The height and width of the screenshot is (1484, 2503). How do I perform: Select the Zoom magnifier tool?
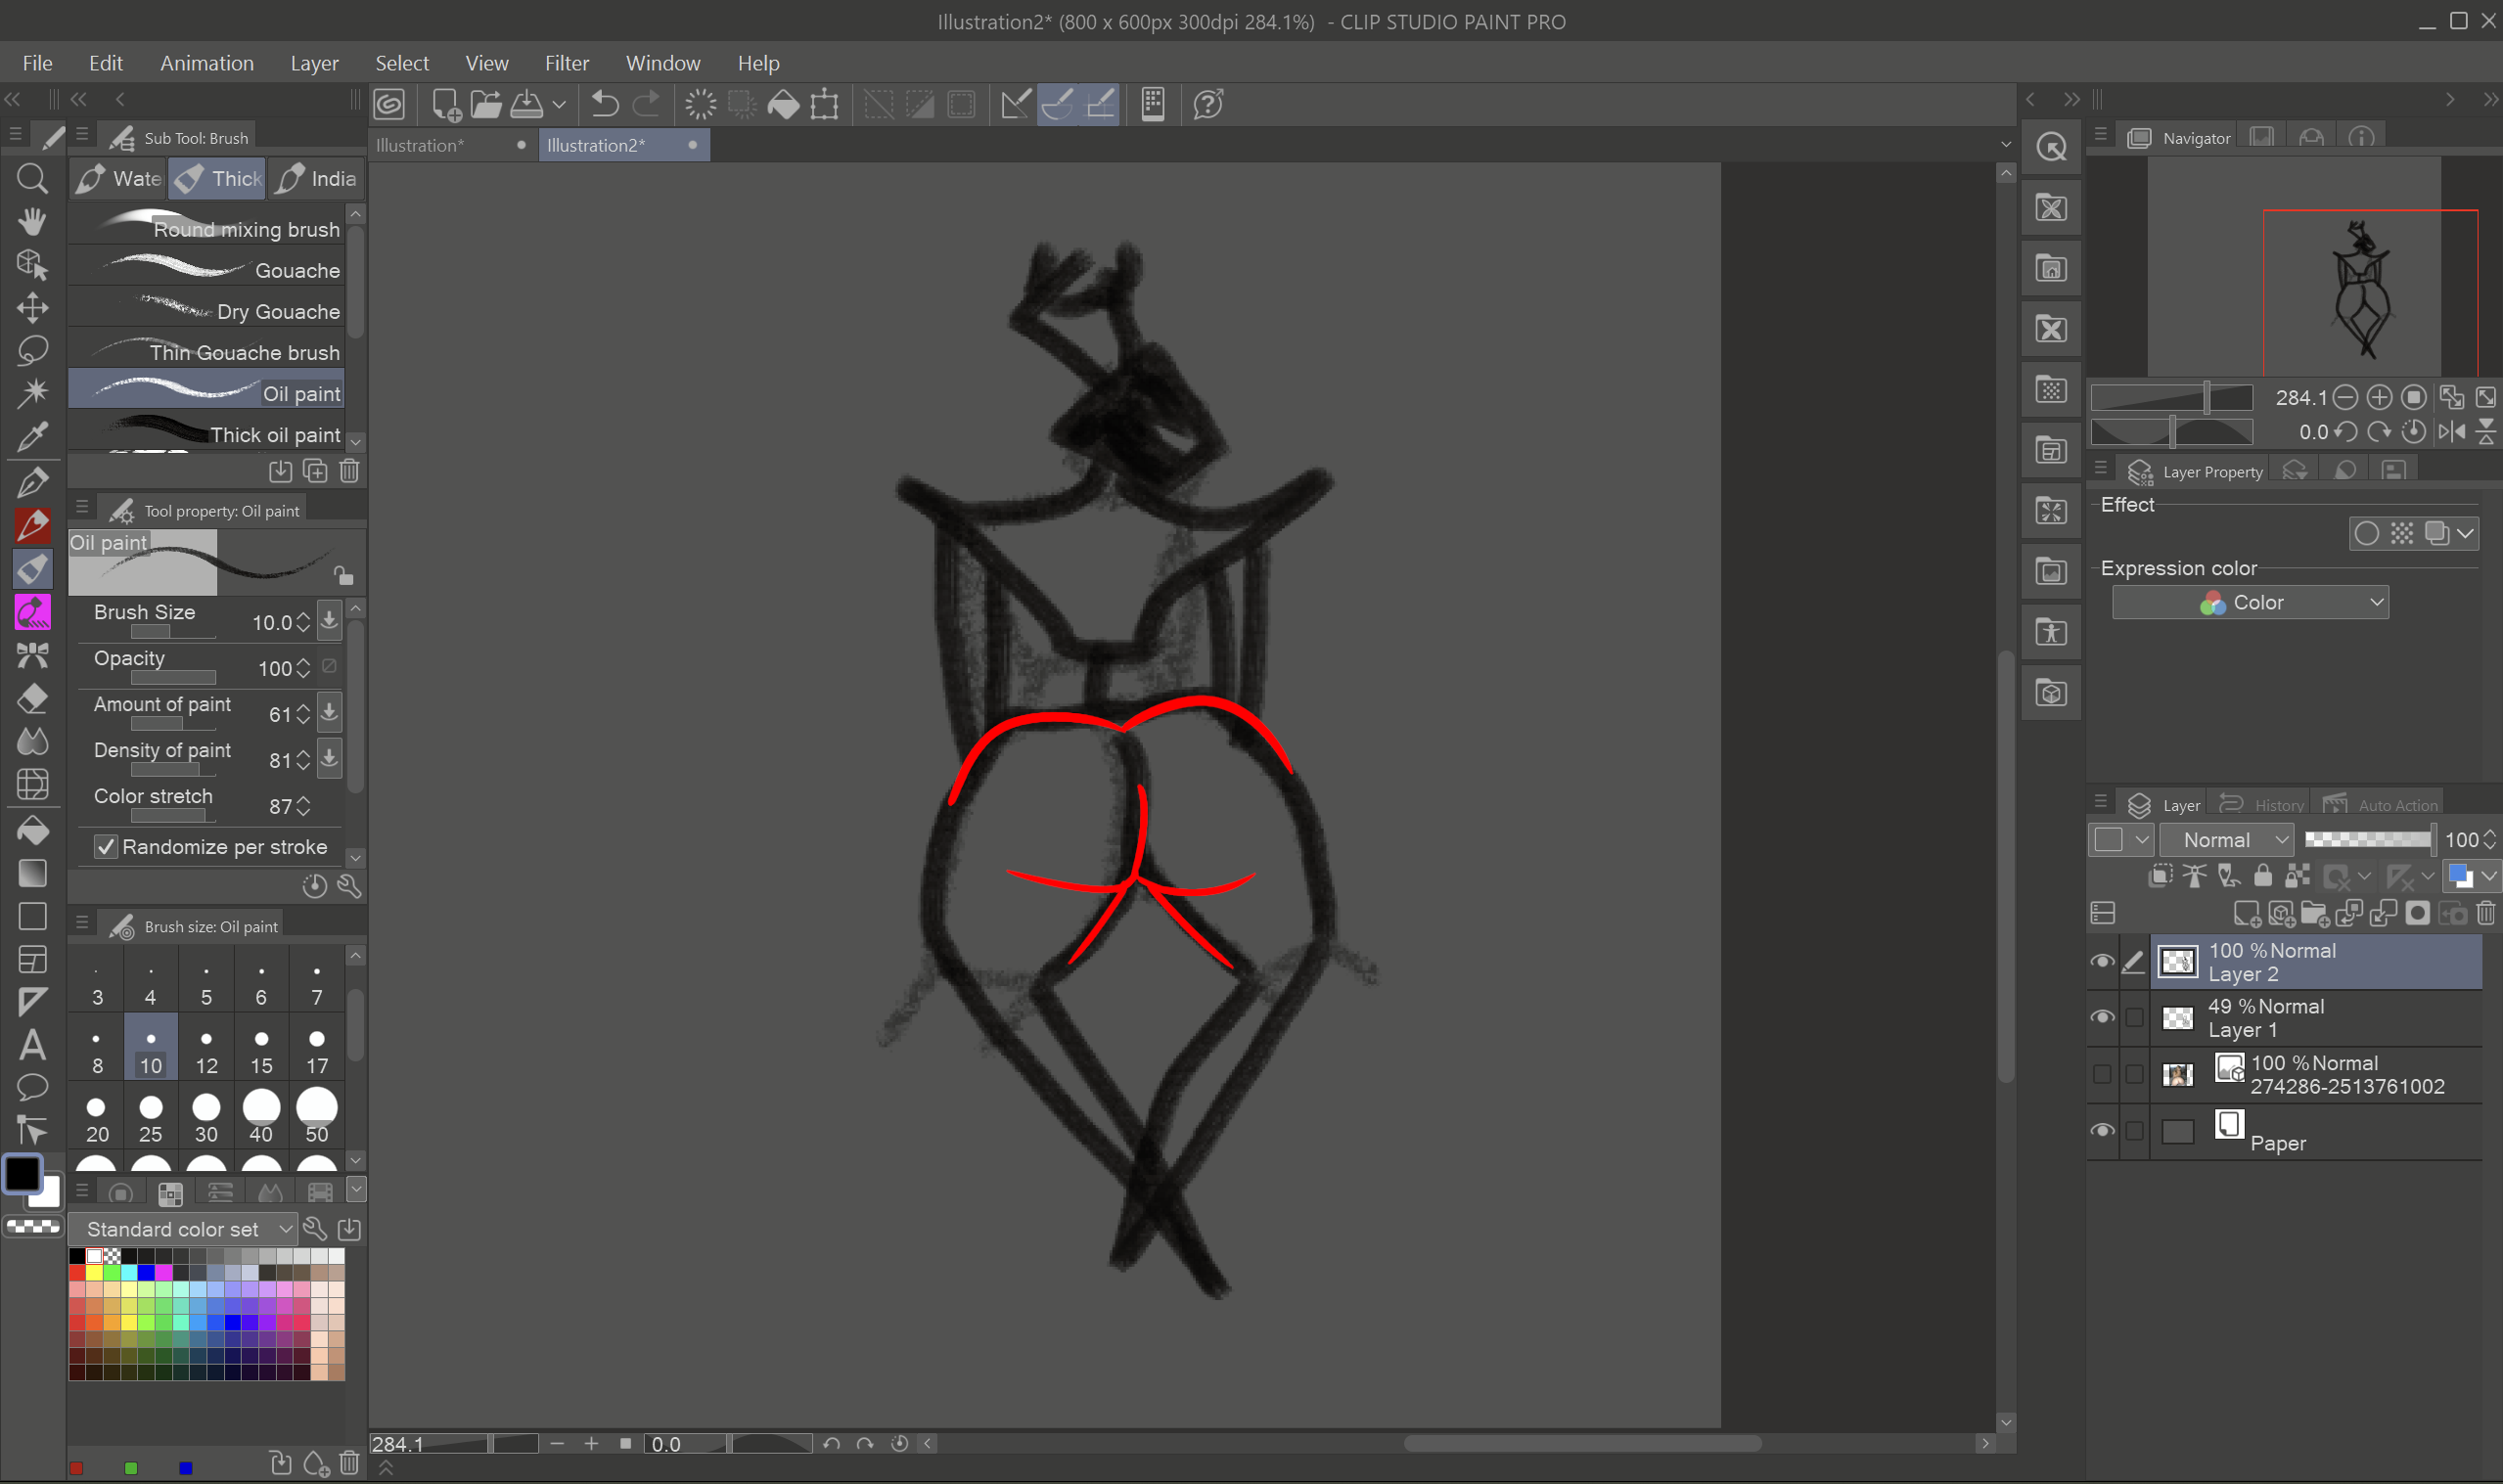[x=32, y=179]
